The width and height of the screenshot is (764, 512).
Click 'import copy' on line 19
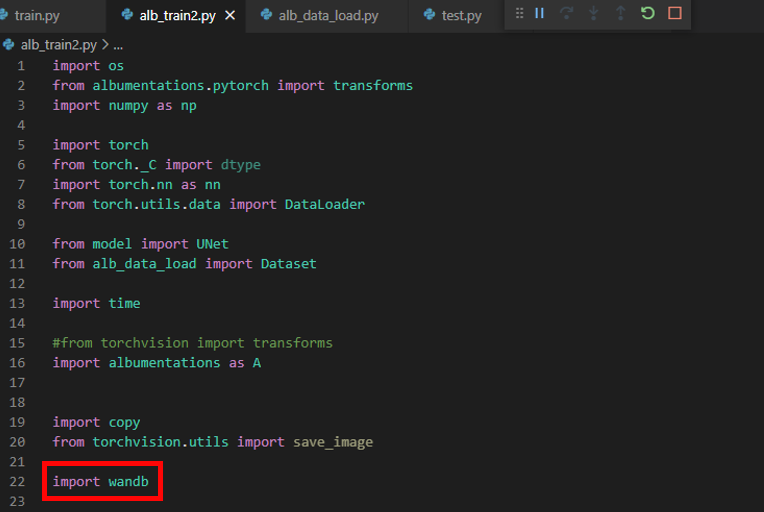pyautogui.click(x=96, y=422)
